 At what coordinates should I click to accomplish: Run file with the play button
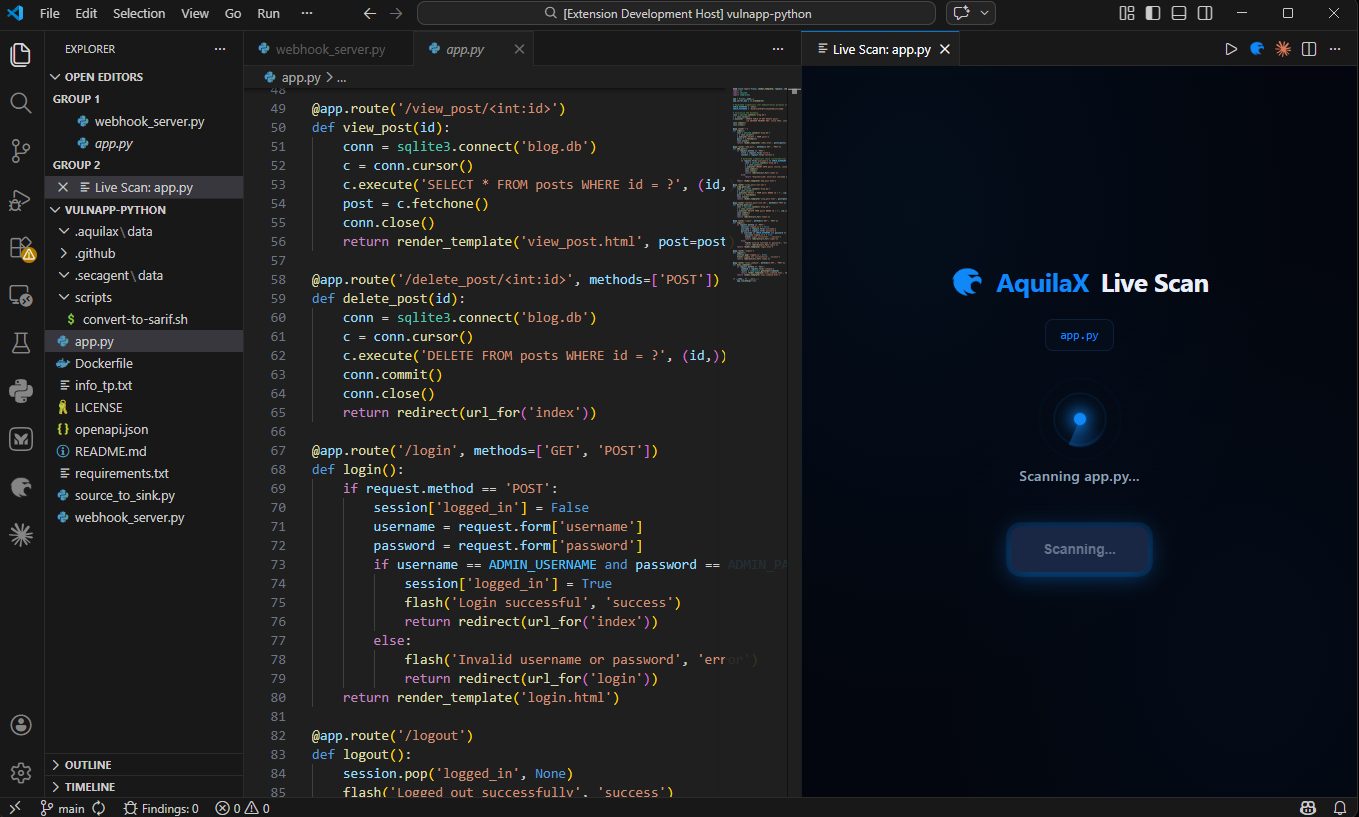click(1231, 49)
